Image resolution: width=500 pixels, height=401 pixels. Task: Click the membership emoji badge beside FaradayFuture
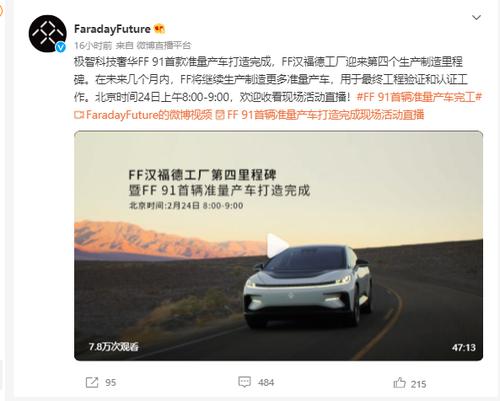(160, 29)
